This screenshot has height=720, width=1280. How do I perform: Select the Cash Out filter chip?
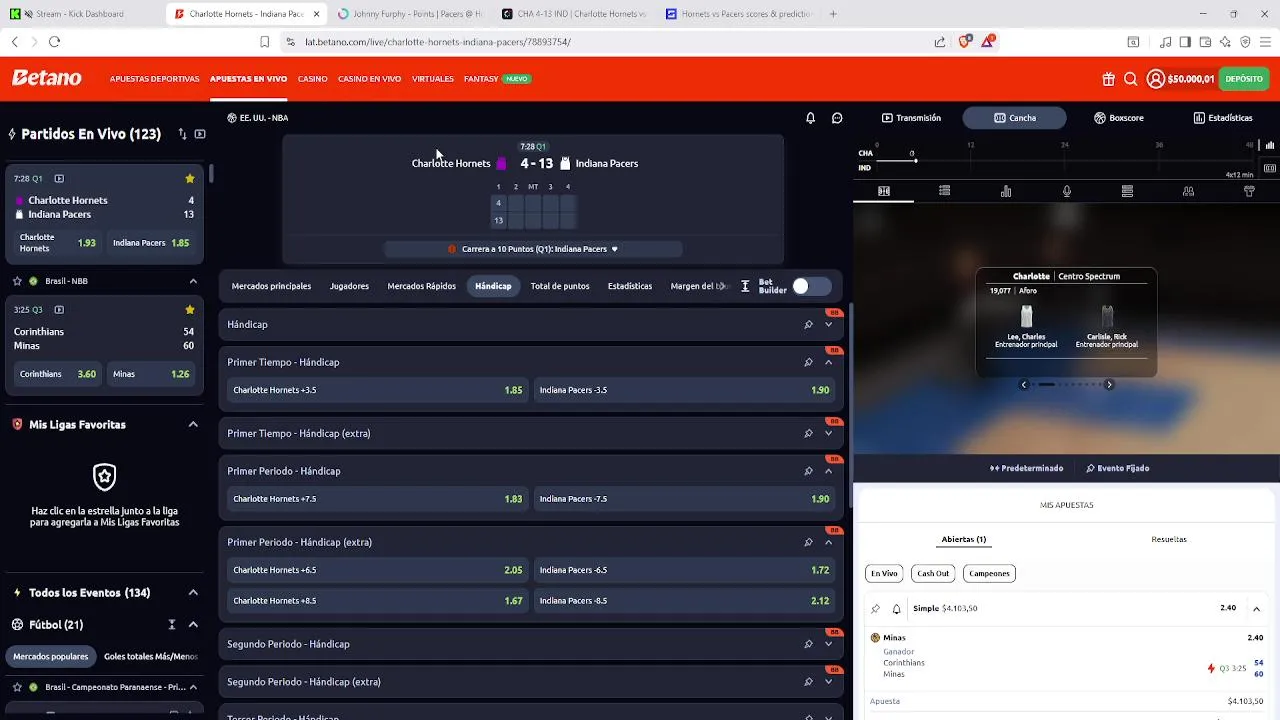[933, 574]
